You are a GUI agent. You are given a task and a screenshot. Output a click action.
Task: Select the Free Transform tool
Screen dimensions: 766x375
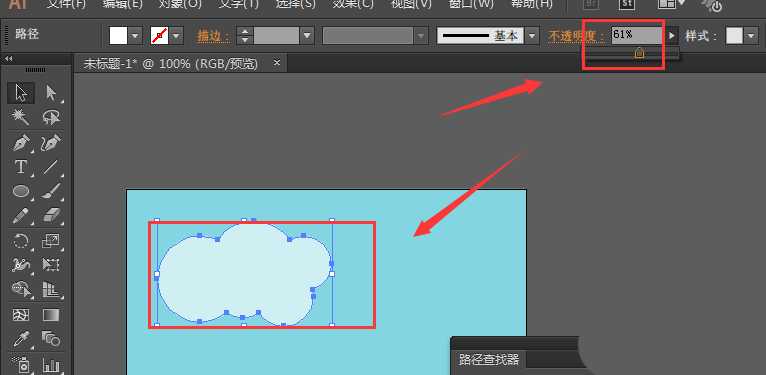click(51, 265)
